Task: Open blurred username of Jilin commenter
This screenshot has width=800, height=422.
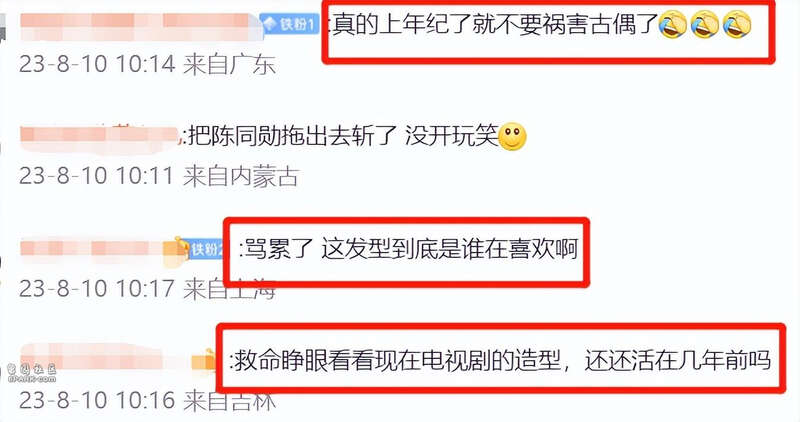Action: tap(106, 359)
